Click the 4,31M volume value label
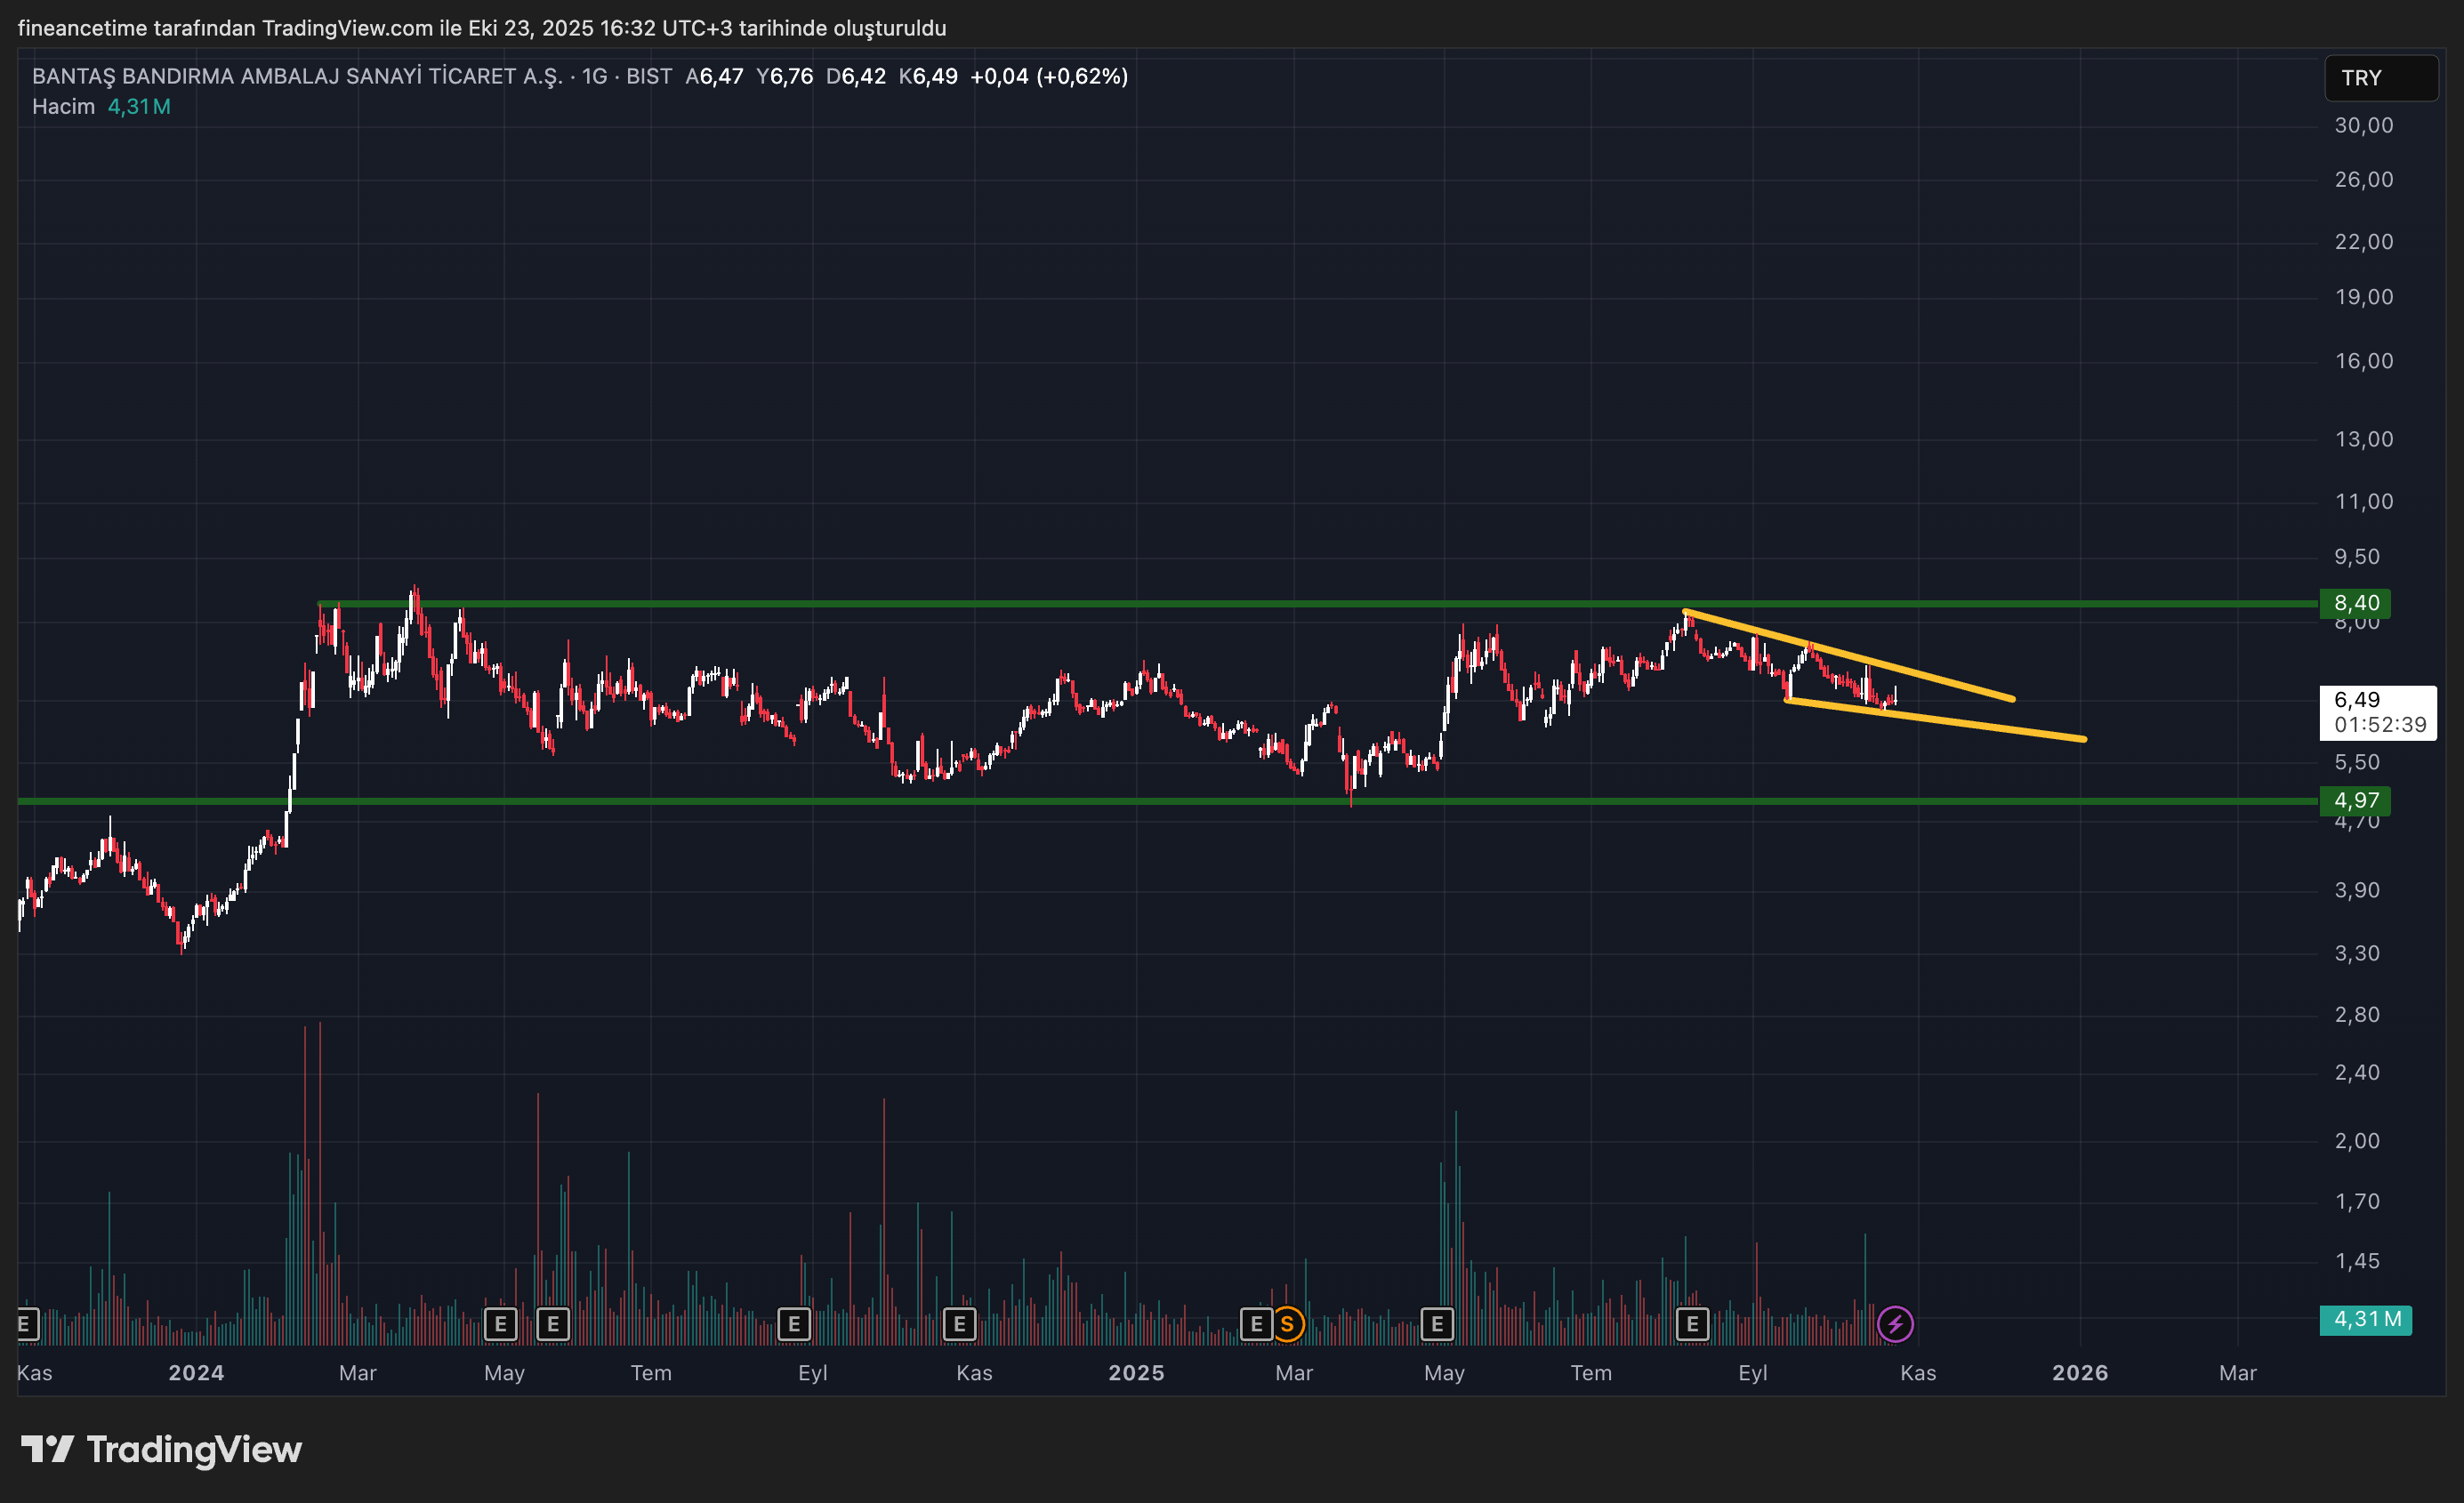Image resolution: width=2464 pixels, height=1503 pixels. tap(2365, 1319)
